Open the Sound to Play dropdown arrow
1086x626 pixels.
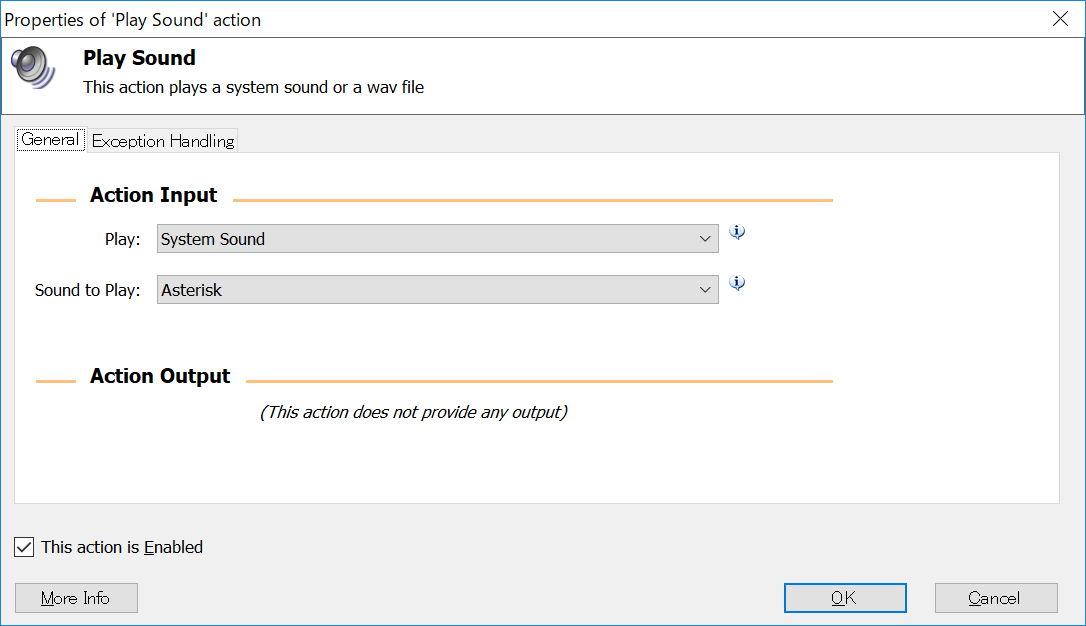[x=706, y=290]
